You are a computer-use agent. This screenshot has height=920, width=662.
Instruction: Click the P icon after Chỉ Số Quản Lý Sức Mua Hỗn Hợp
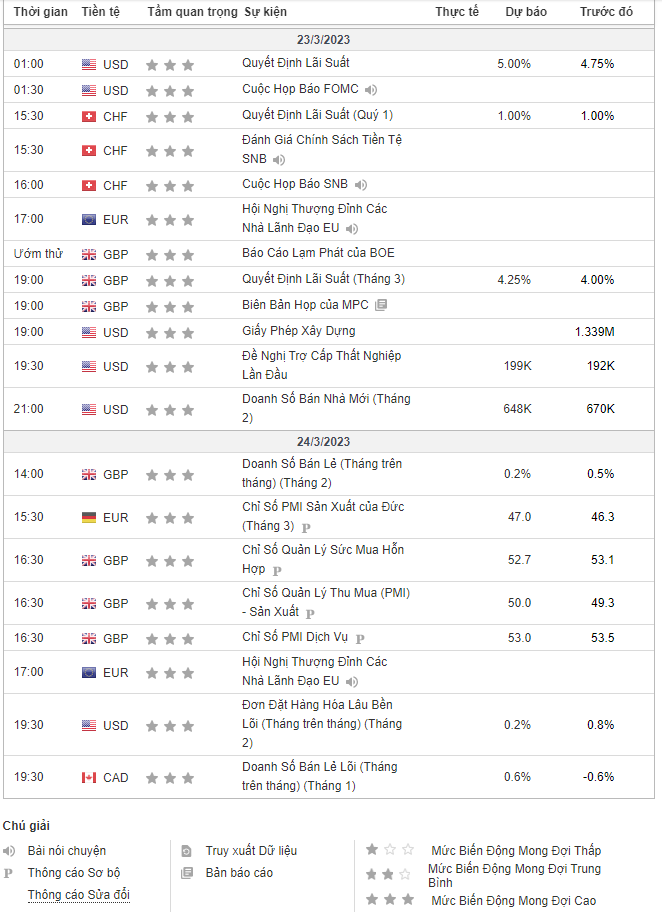point(277,570)
